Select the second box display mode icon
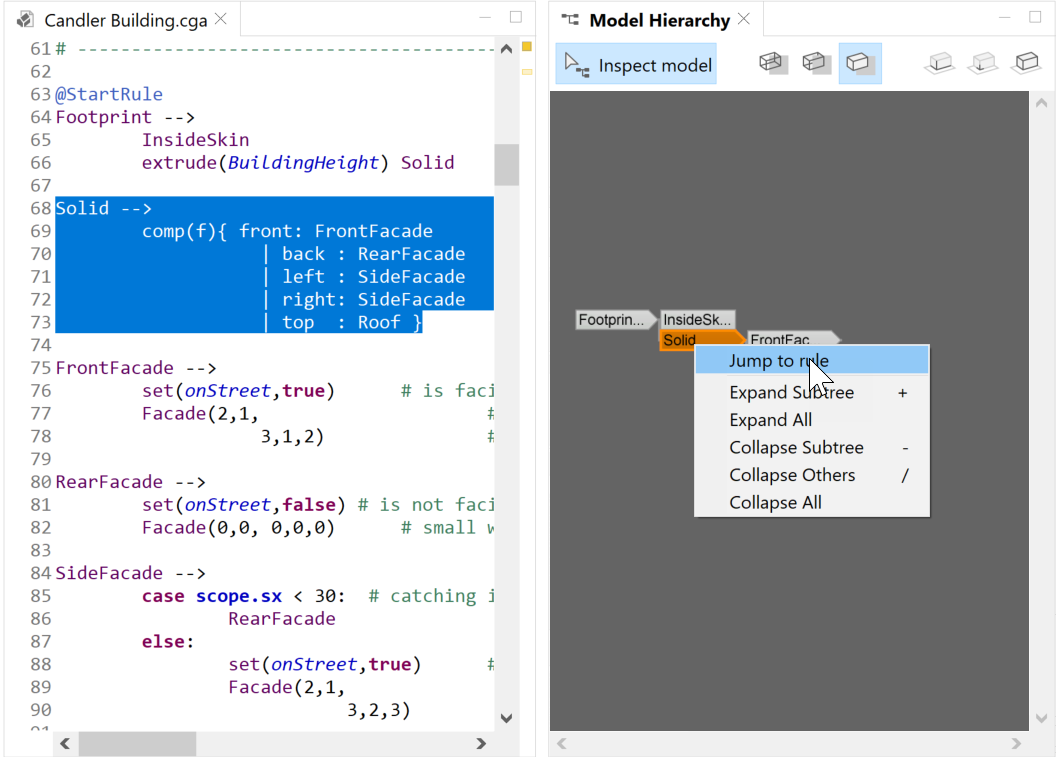1056x757 pixels. pos(816,63)
